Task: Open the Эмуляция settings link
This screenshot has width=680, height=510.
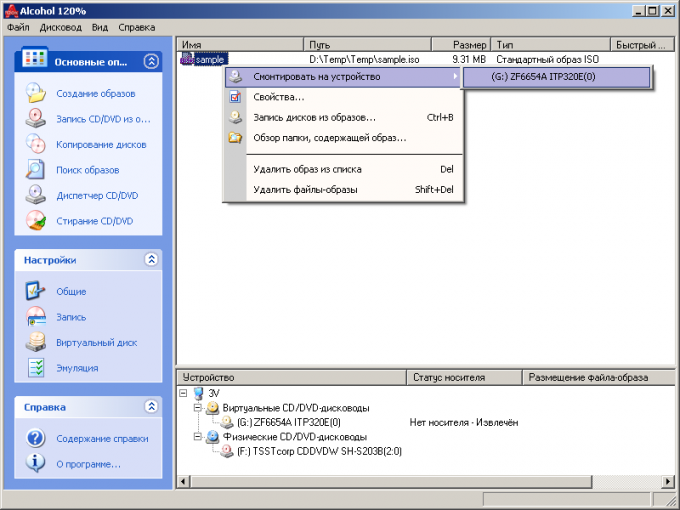Action: 77,368
